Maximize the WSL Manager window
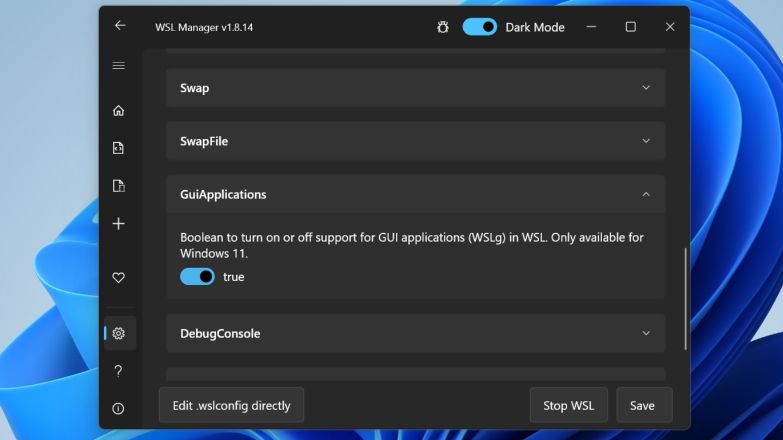Image resolution: width=783 pixels, height=440 pixels. (631, 27)
